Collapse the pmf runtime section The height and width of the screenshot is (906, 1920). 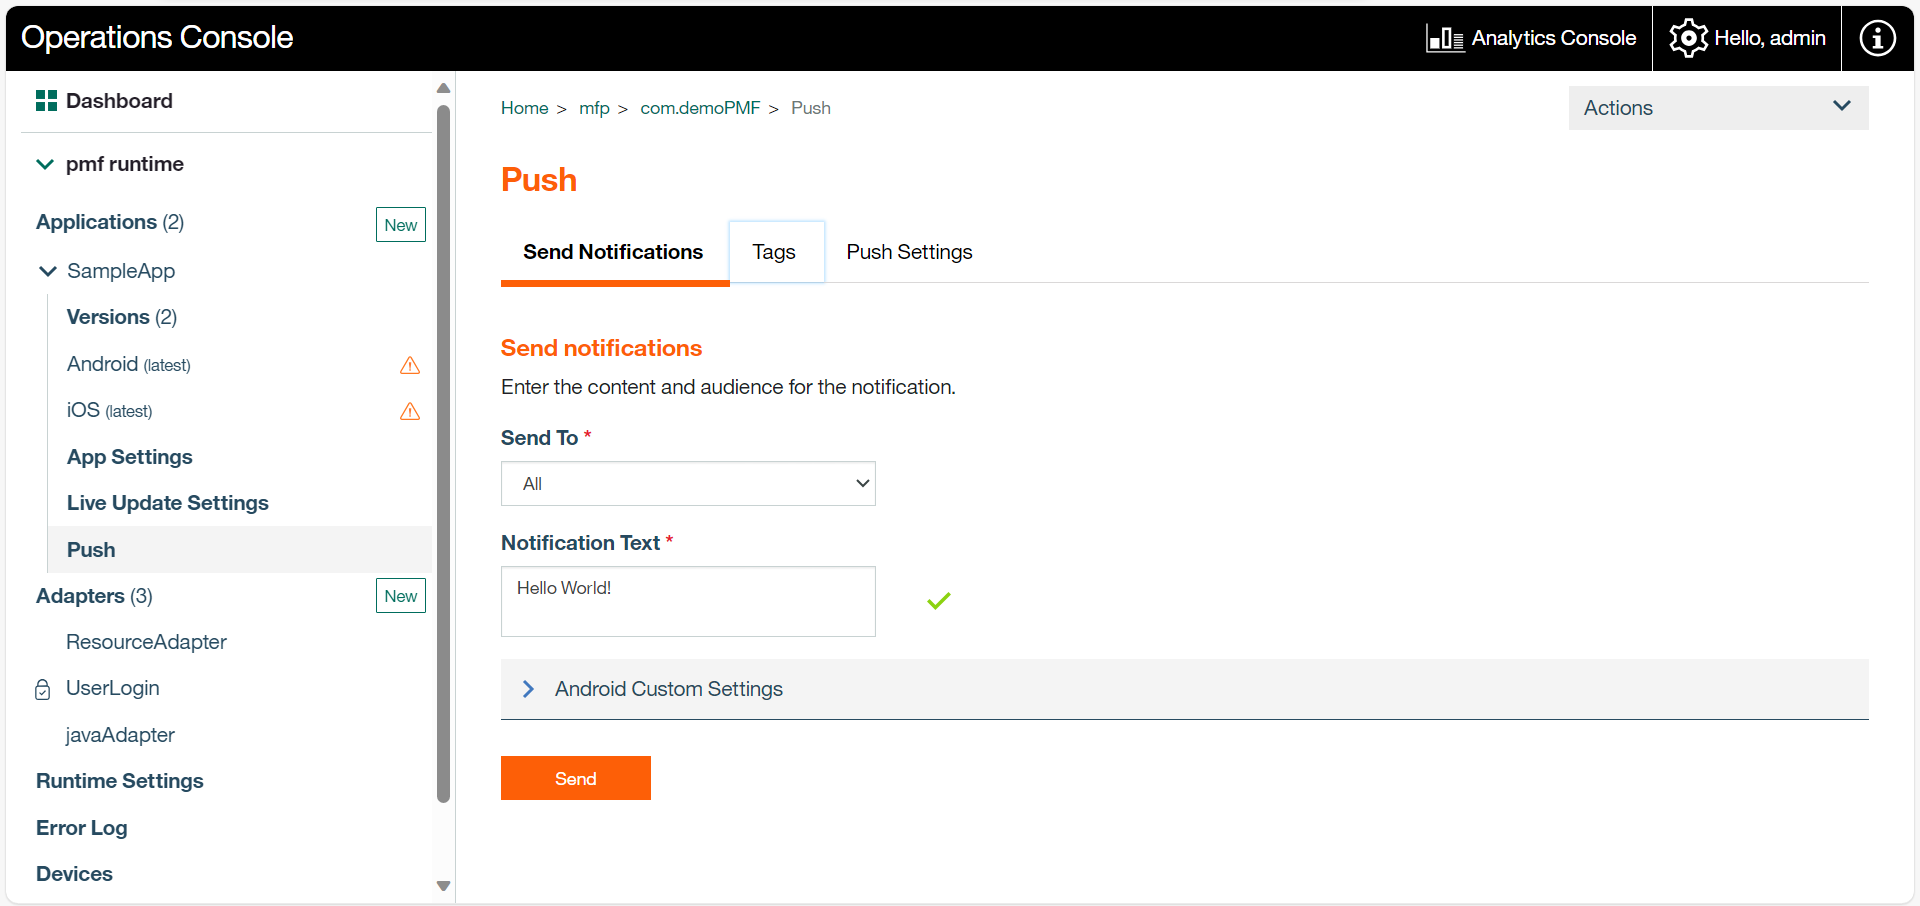45,164
